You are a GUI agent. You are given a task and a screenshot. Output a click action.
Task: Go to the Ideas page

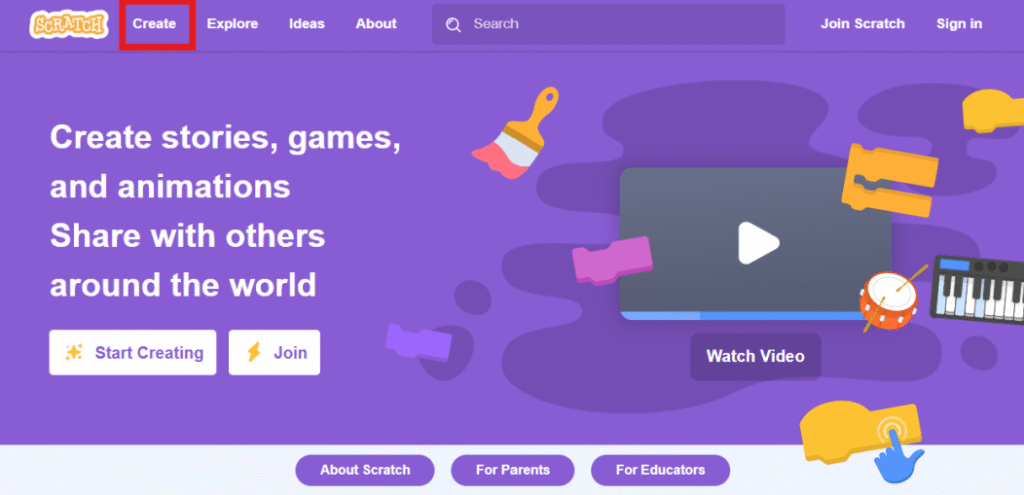coord(307,24)
